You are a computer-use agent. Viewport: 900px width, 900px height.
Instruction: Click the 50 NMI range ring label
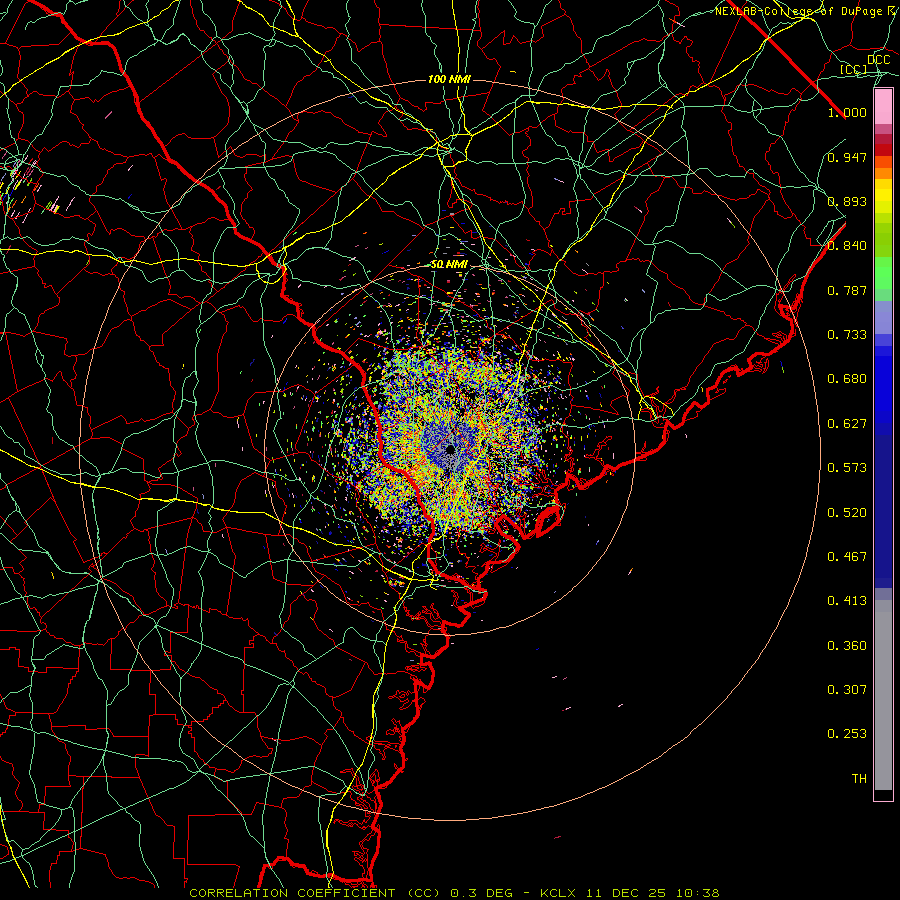449,265
